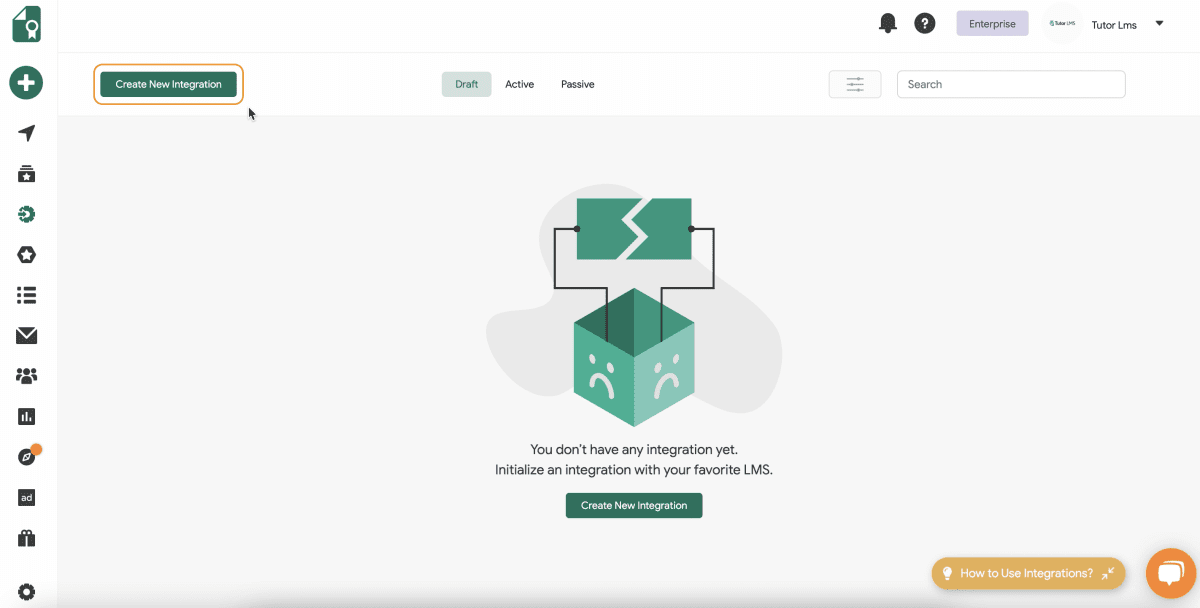This screenshot has height=608, width=1200.
Task: Click the gift box icon in sidebar
Action: pyautogui.click(x=26, y=538)
